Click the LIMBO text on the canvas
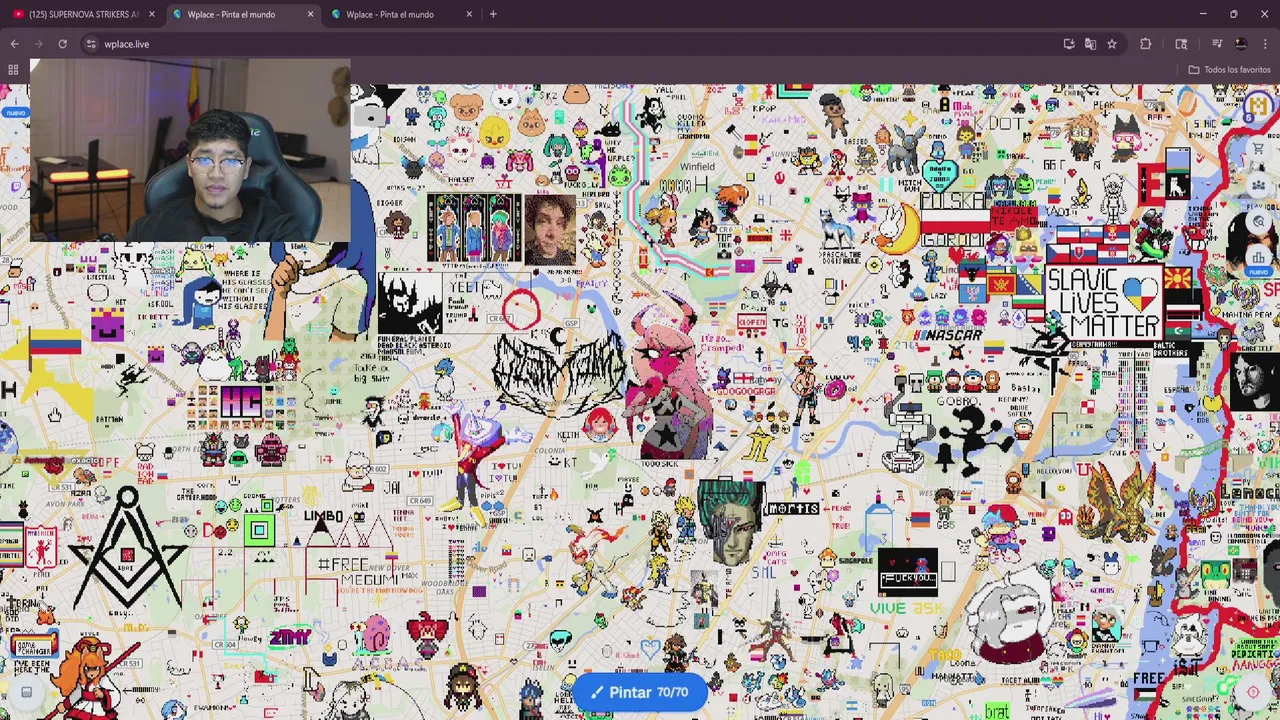Image resolution: width=1280 pixels, height=720 pixels. (x=324, y=516)
